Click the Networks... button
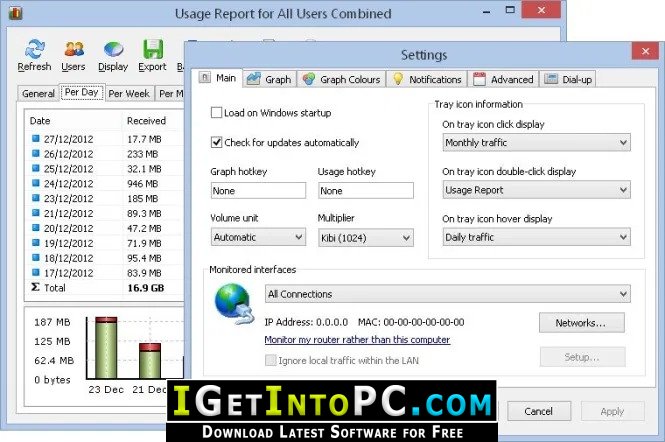 [x=581, y=323]
